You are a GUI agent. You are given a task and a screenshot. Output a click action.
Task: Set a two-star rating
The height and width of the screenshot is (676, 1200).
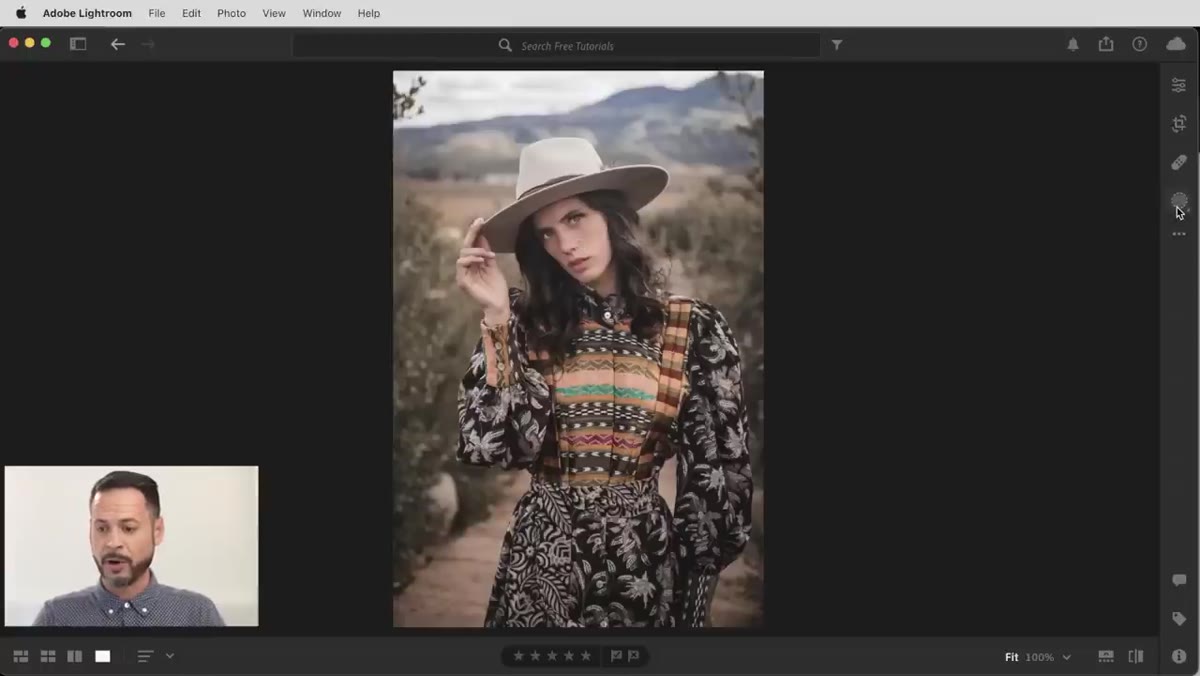(535, 656)
